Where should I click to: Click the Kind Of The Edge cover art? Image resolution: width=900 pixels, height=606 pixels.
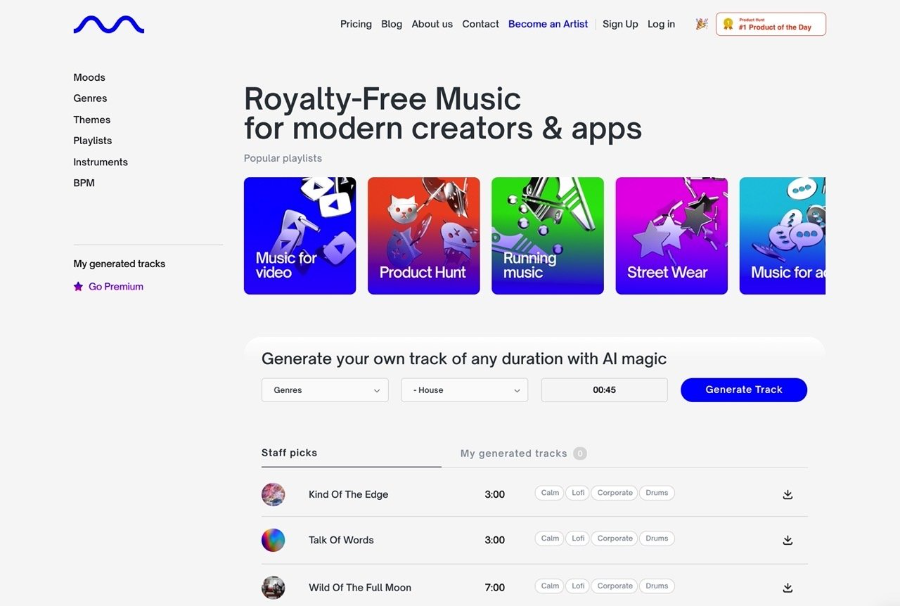273,494
